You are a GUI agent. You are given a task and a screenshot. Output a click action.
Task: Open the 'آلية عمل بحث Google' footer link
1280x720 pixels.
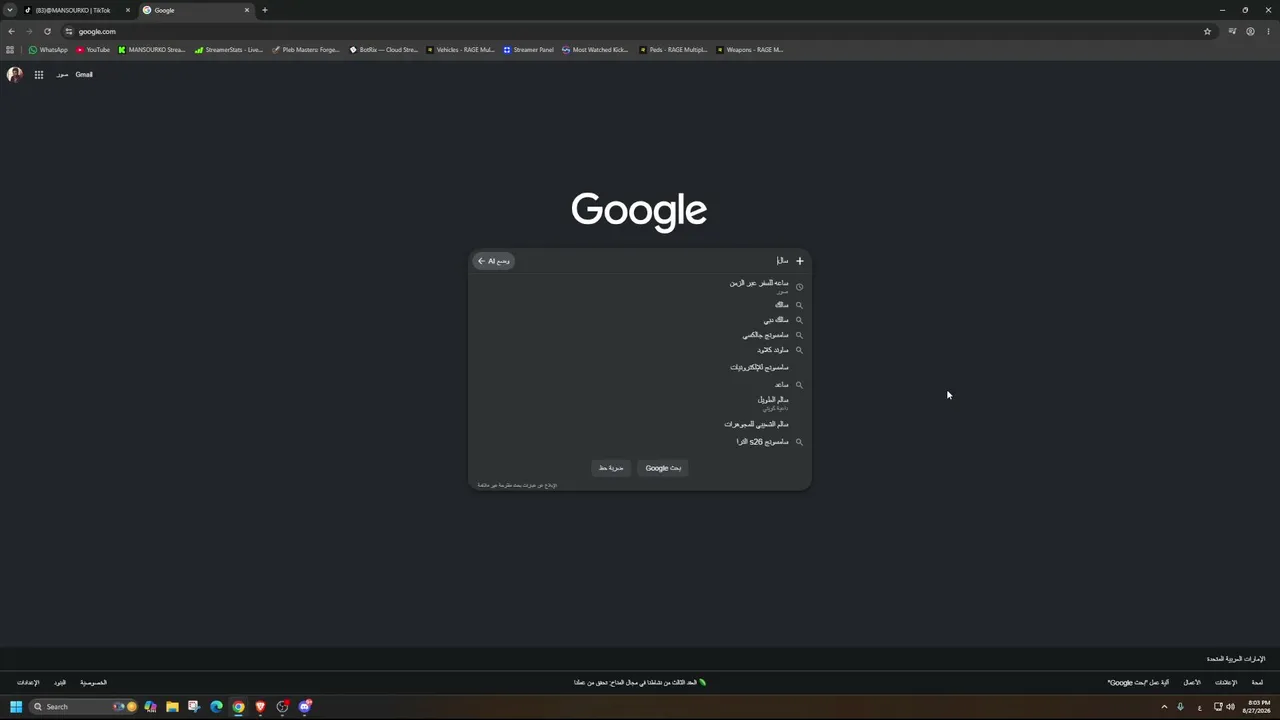1138,683
